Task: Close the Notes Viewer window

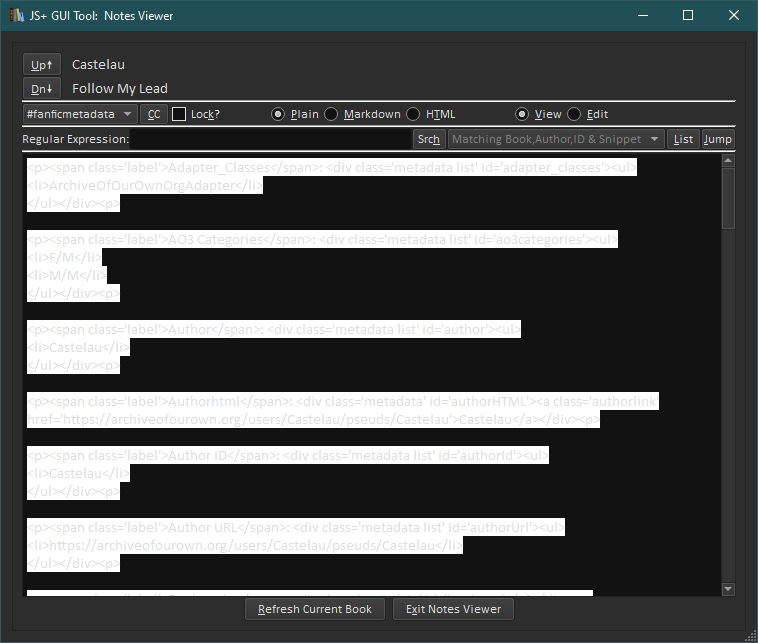Action: [x=734, y=15]
